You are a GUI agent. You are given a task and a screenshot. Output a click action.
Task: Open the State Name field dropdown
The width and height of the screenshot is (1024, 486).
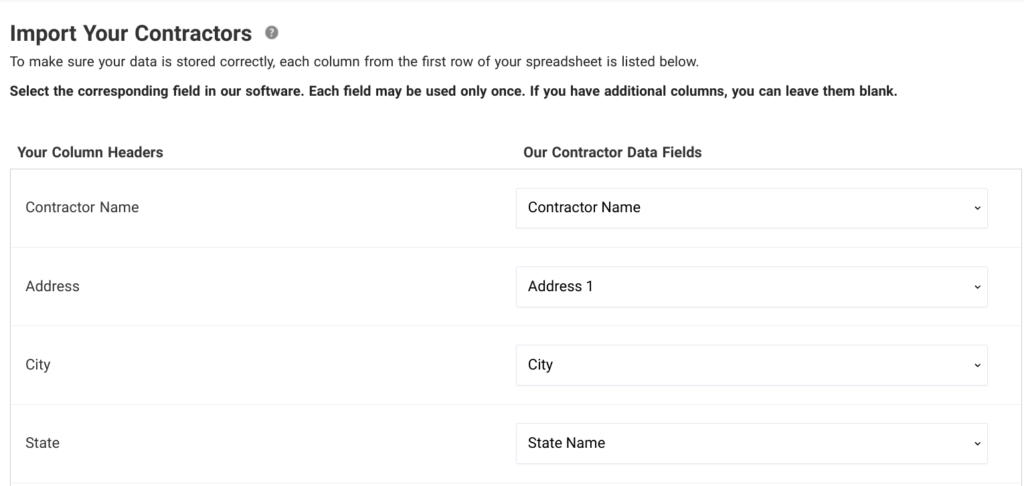[x=751, y=443]
